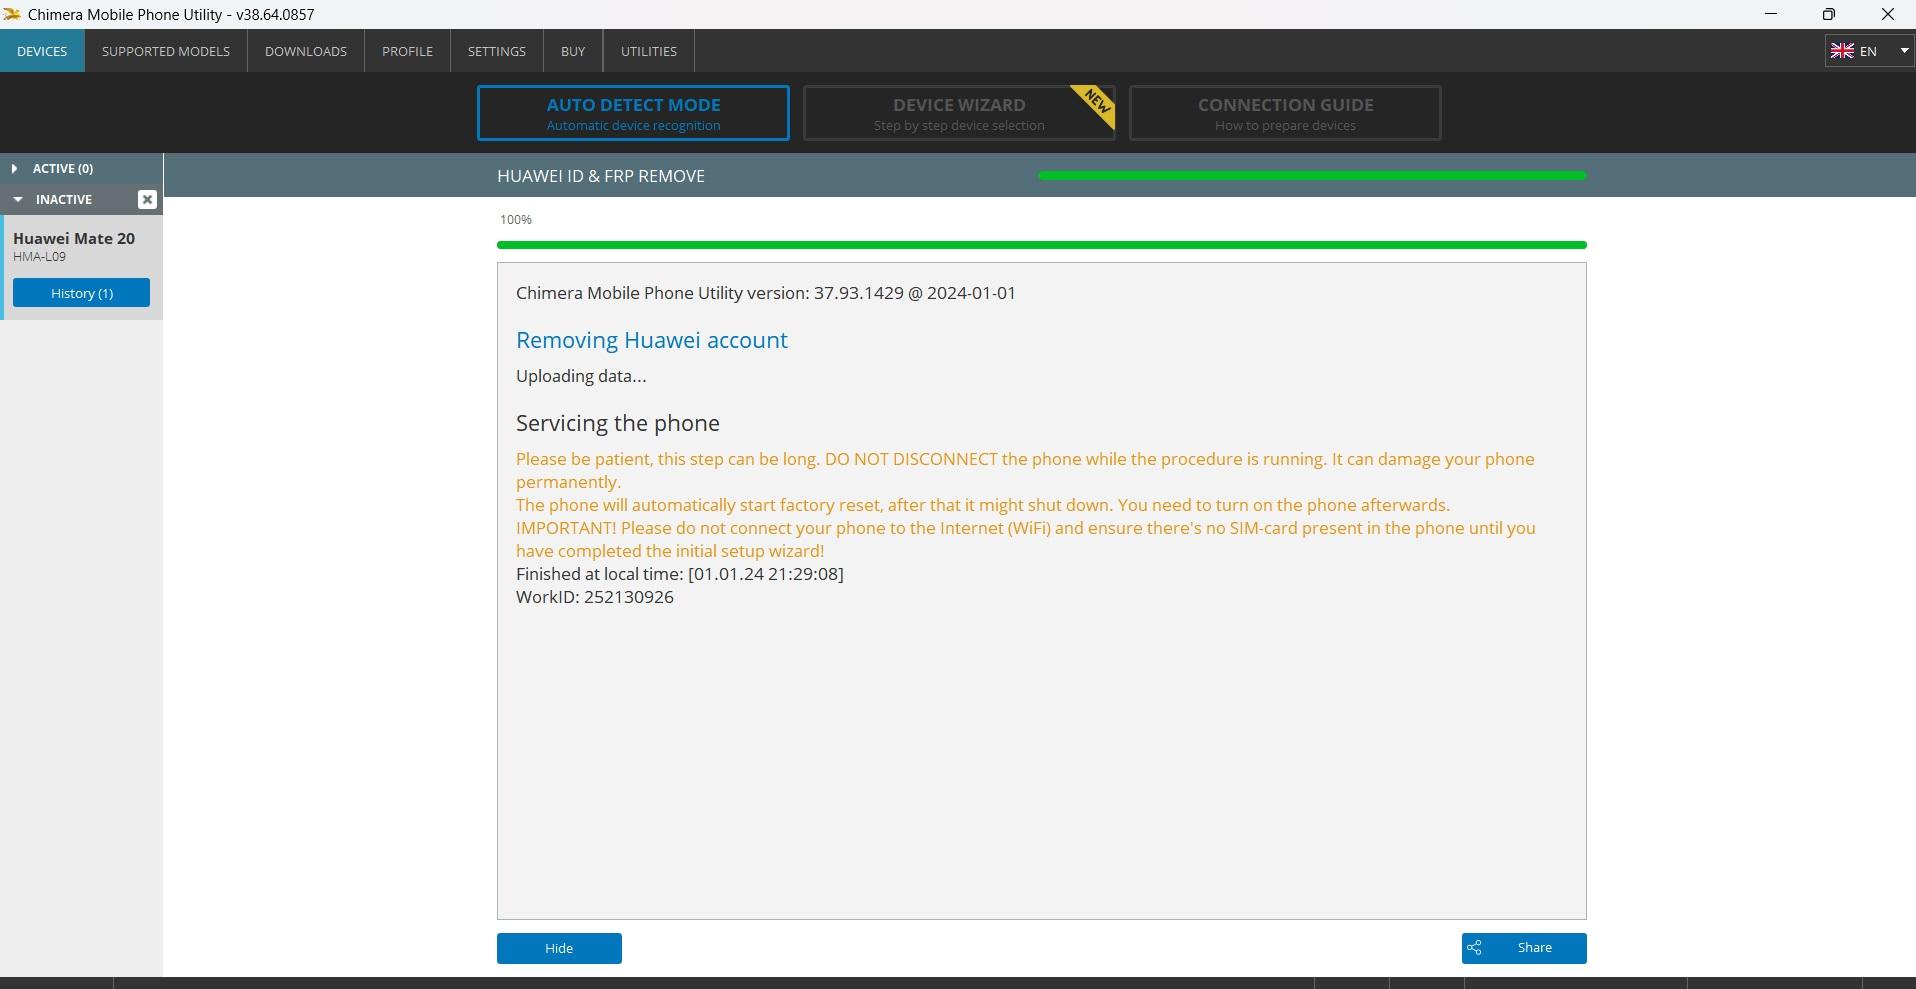This screenshot has width=1916, height=989.
Task: Click the NEW ribbon badge on Device Wizard
Action: pos(1096,102)
